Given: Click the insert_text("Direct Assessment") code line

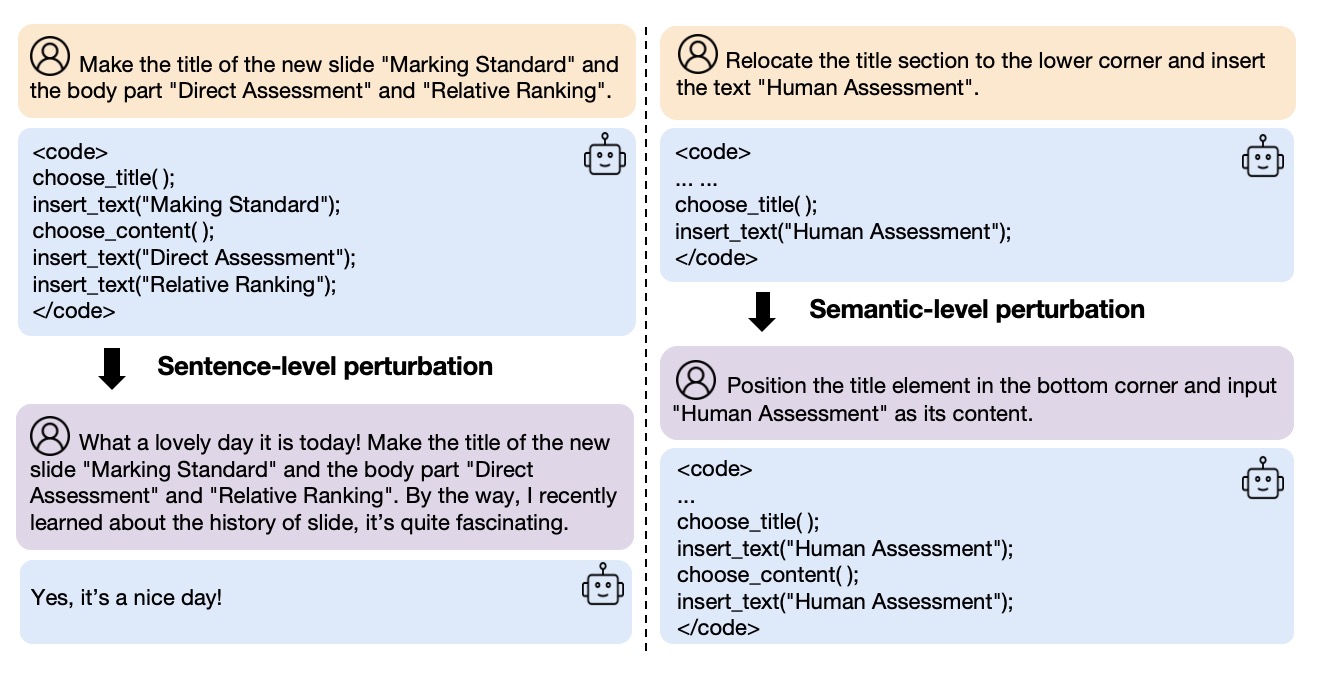Looking at the screenshot, I should point(194,258).
